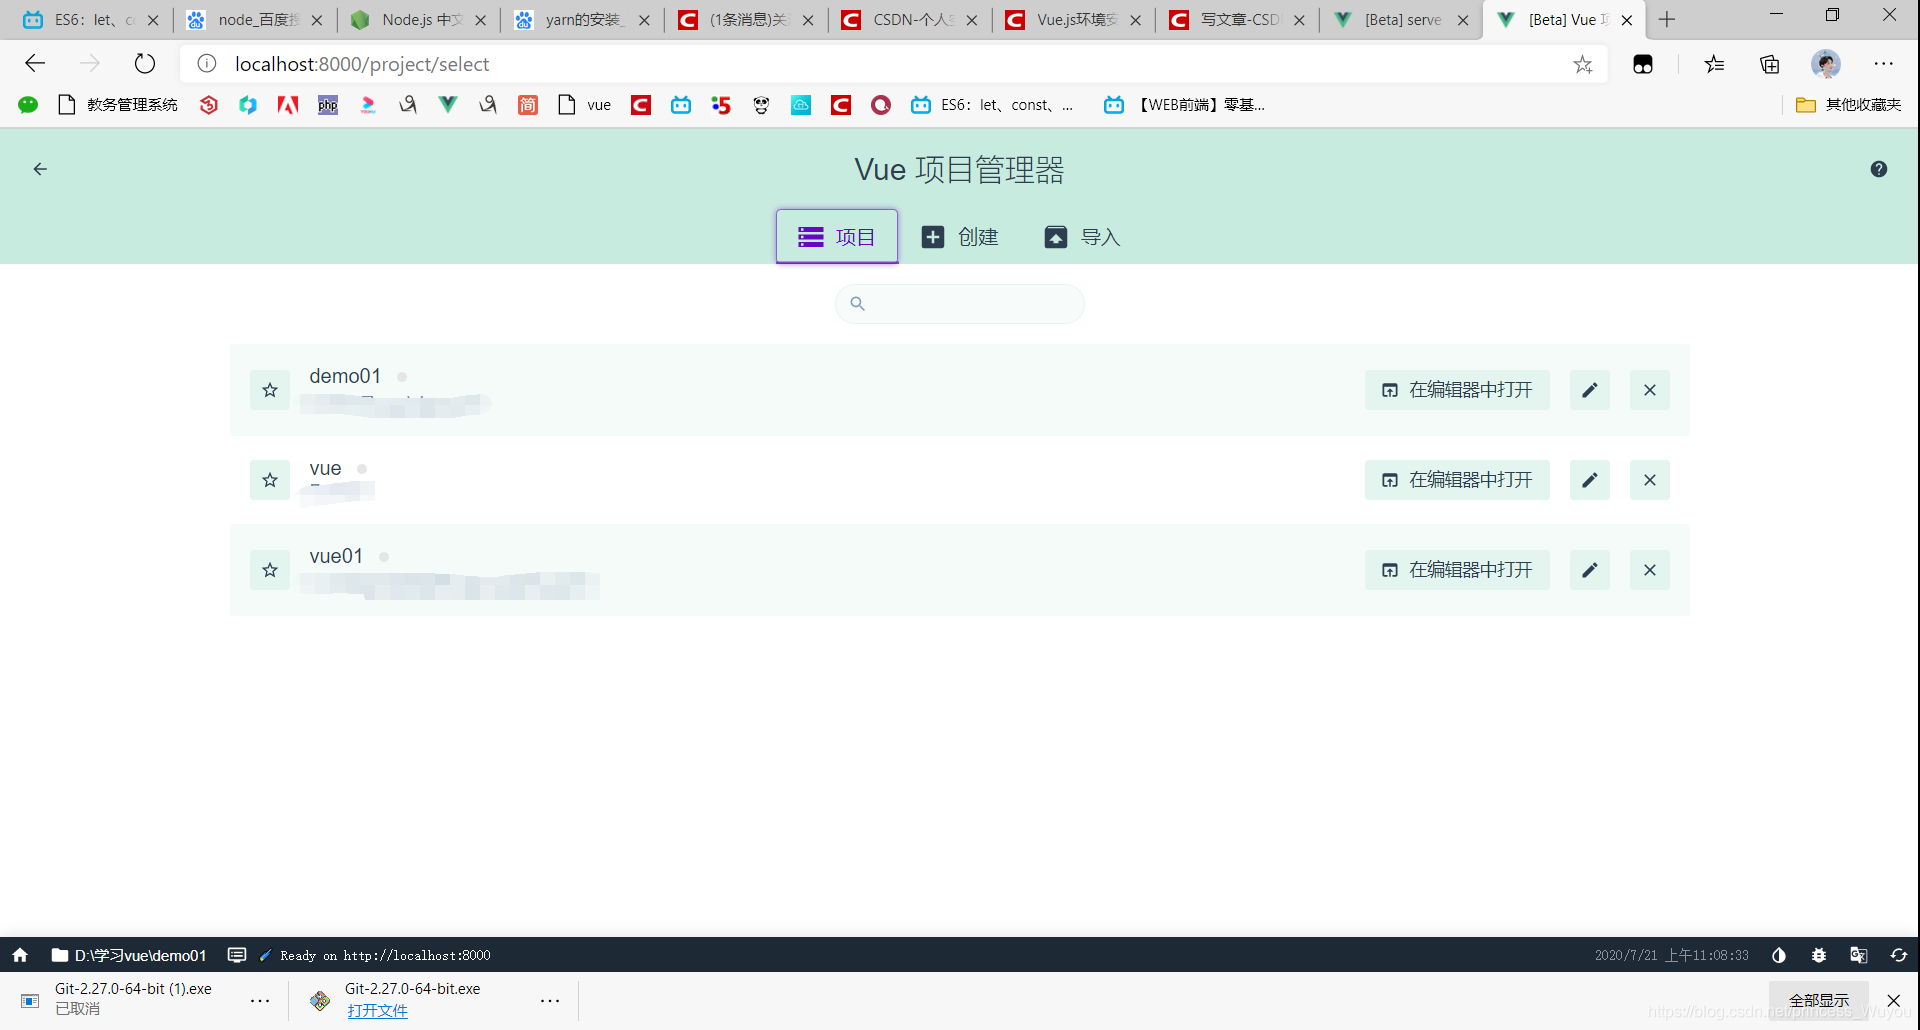
Task: View site information icon in address bar
Action: click(207, 64)
